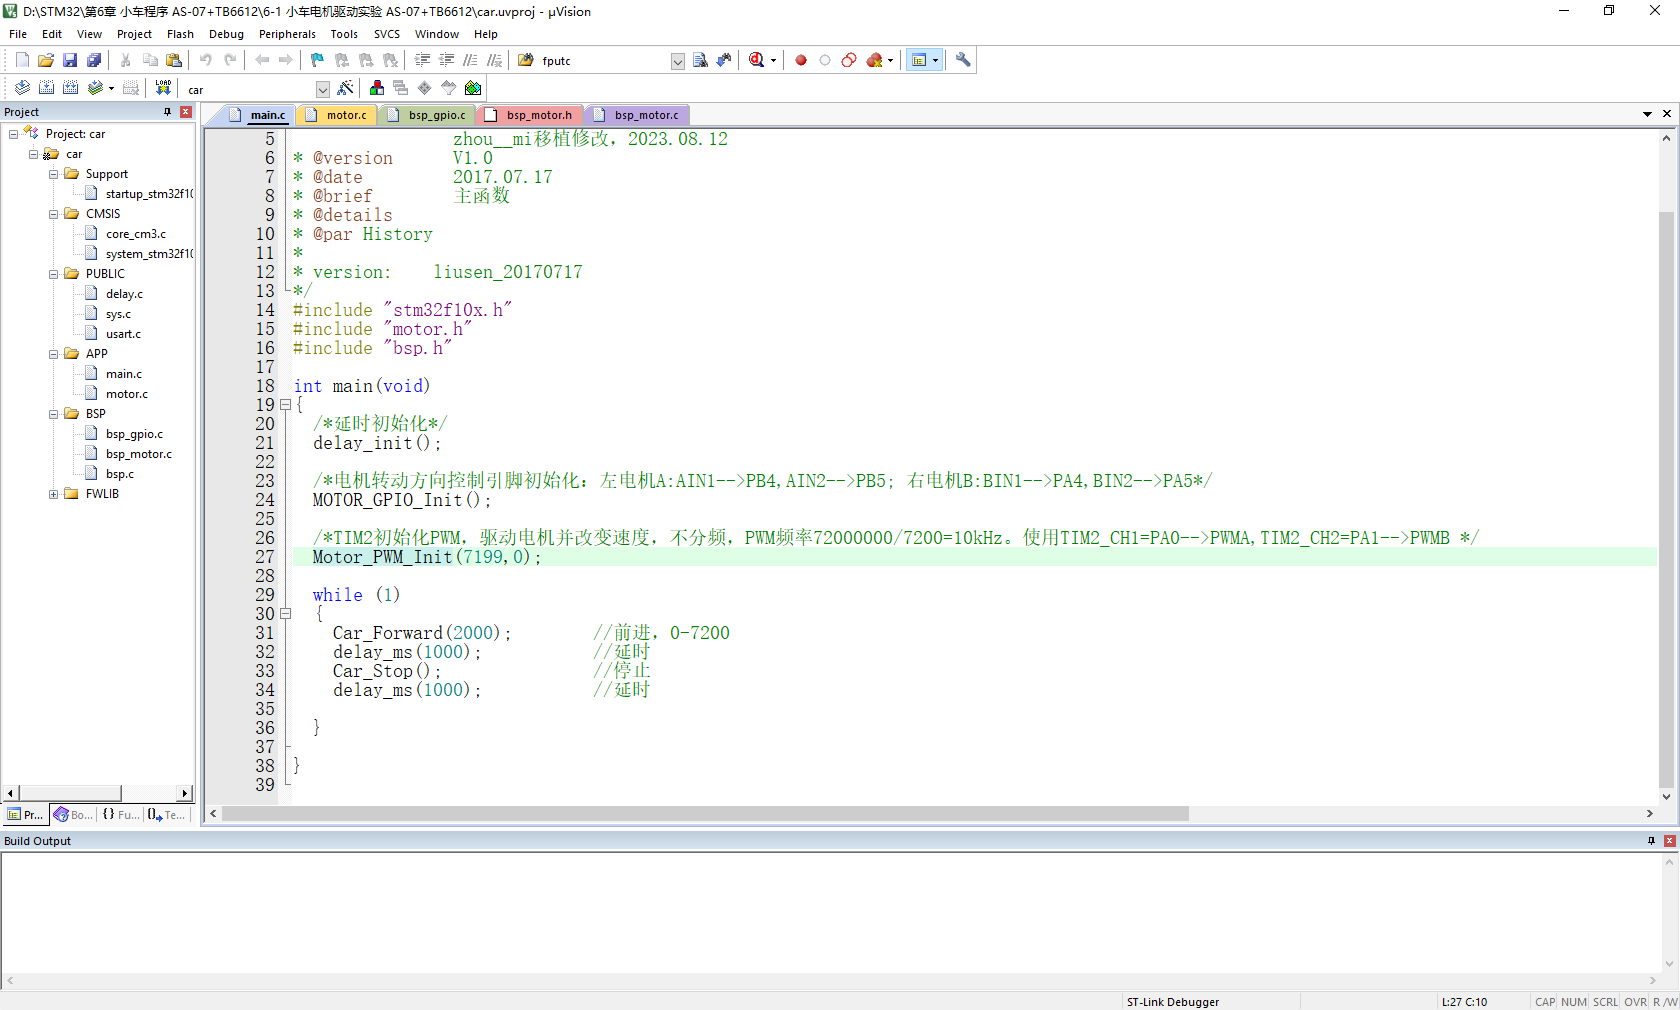Expand the FWLIB group in project tree

(x=54, y=494)
